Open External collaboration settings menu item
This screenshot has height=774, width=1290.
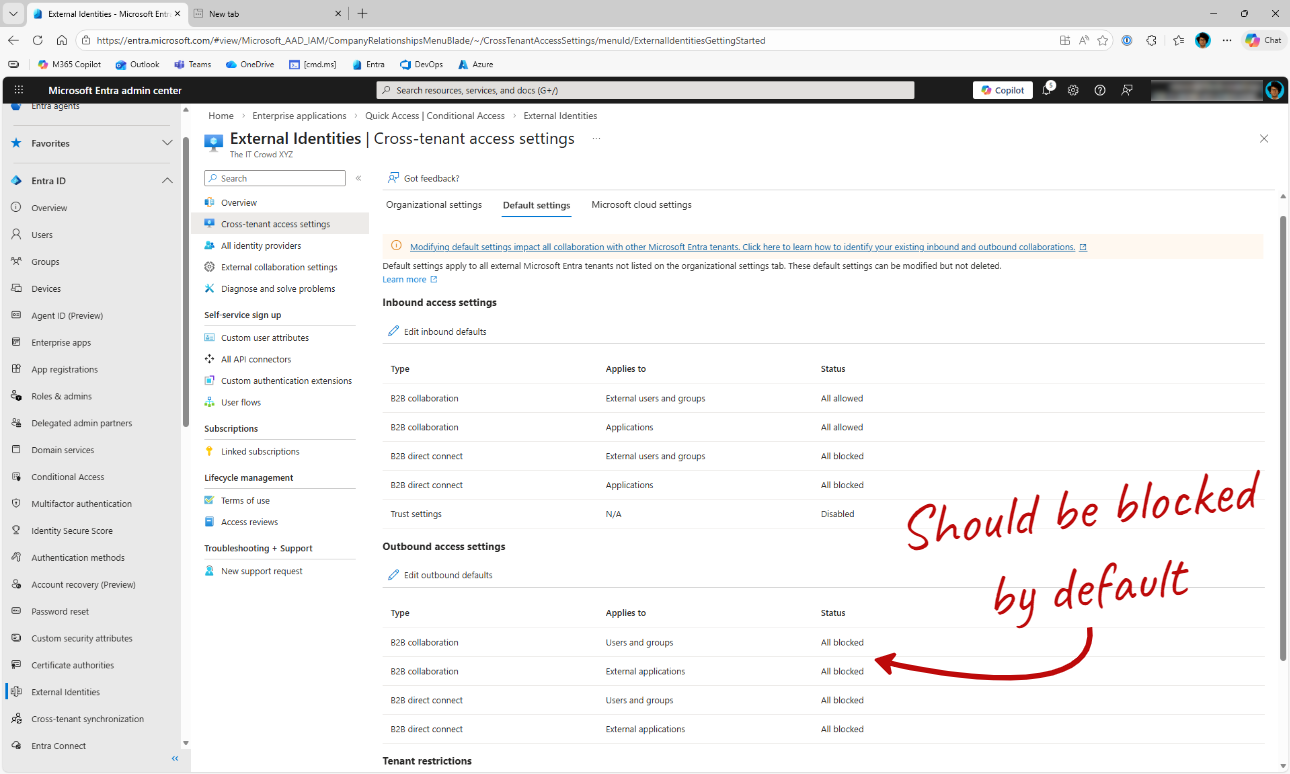pos(279,267)
